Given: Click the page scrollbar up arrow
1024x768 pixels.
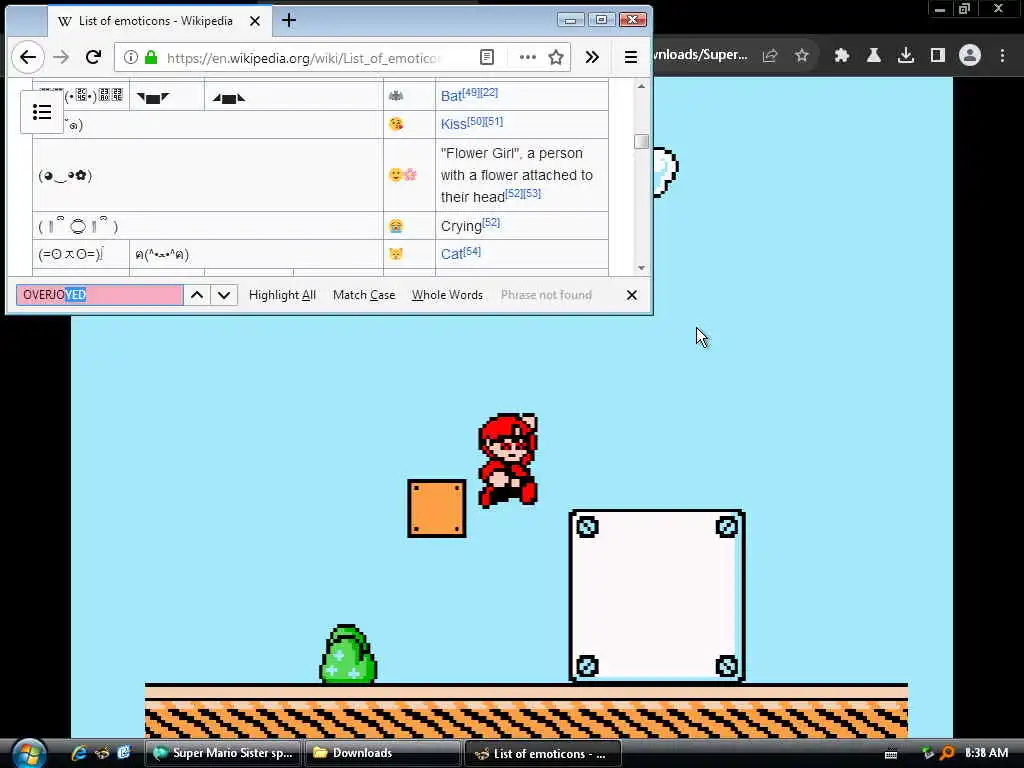Looking at the screenshot, I should point(641,86).
